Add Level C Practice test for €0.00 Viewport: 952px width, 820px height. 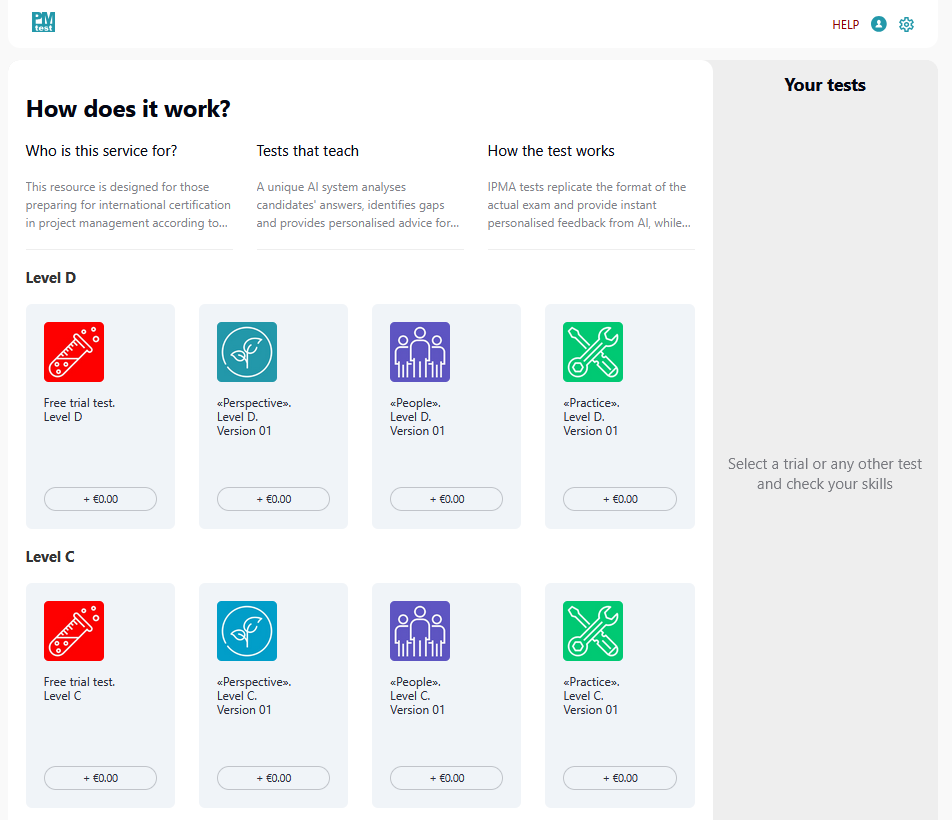[620, 778]
